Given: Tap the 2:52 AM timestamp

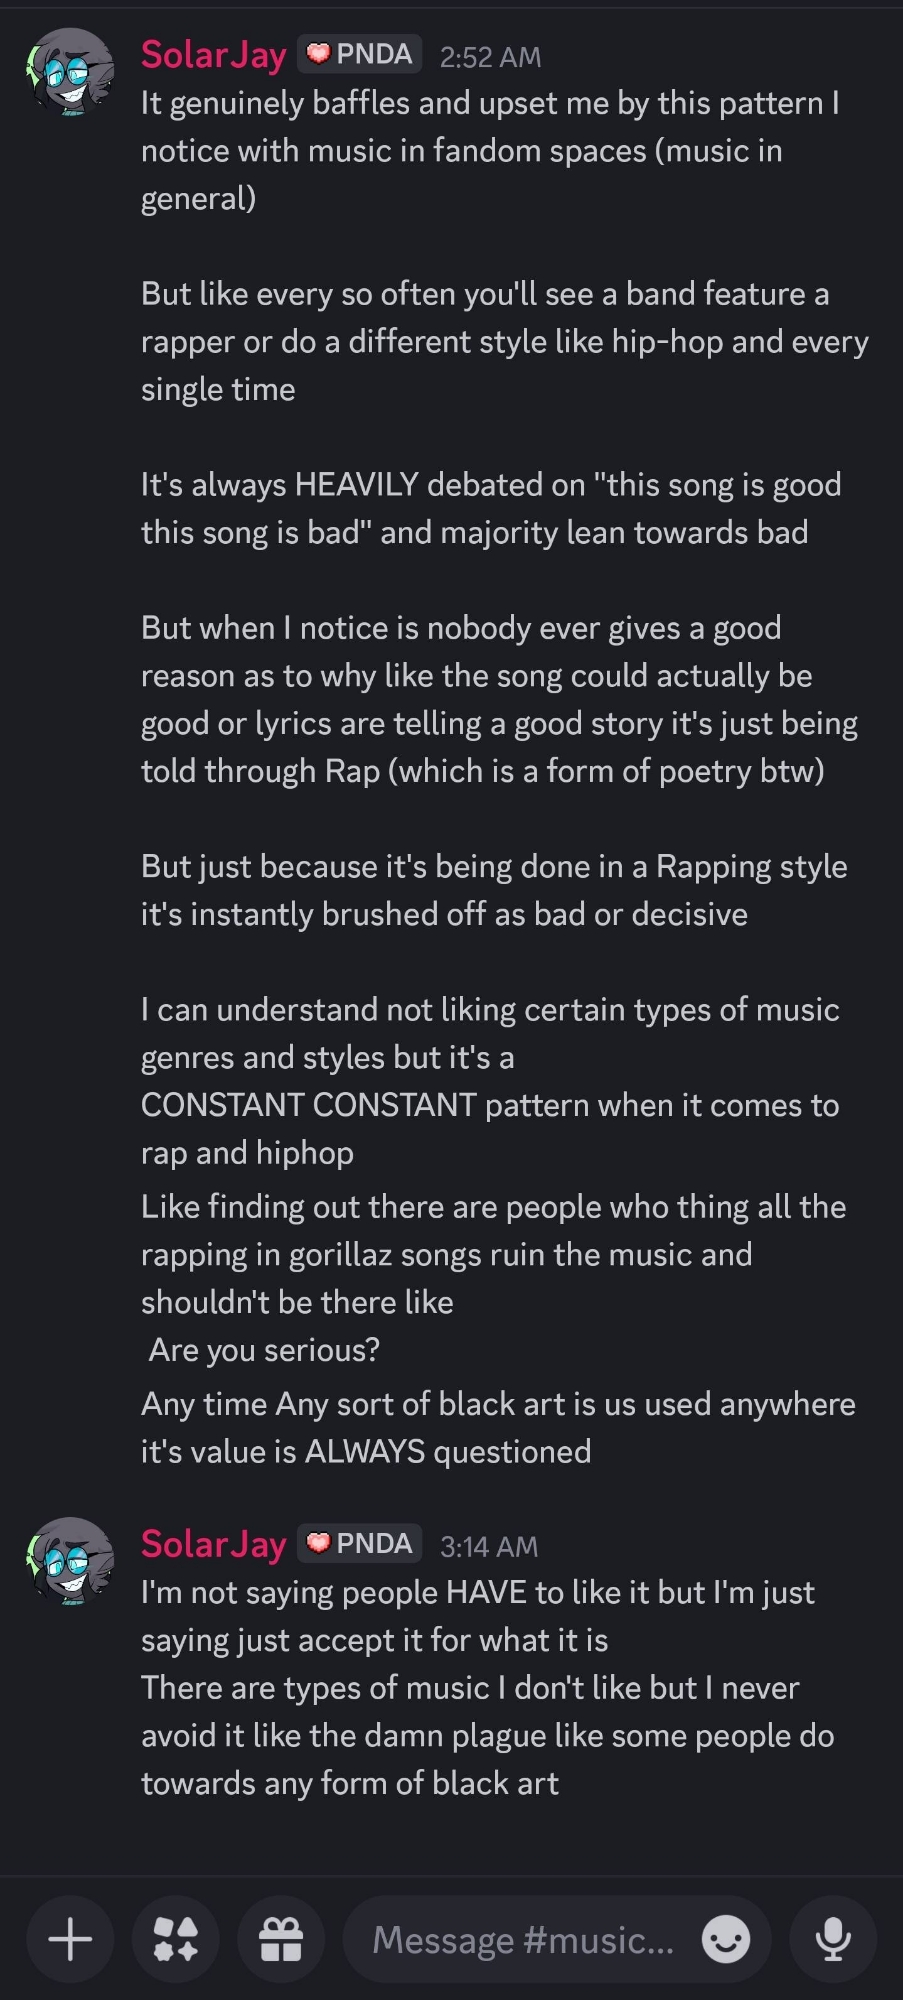Looking at the screenshot, I should [490, 57].
